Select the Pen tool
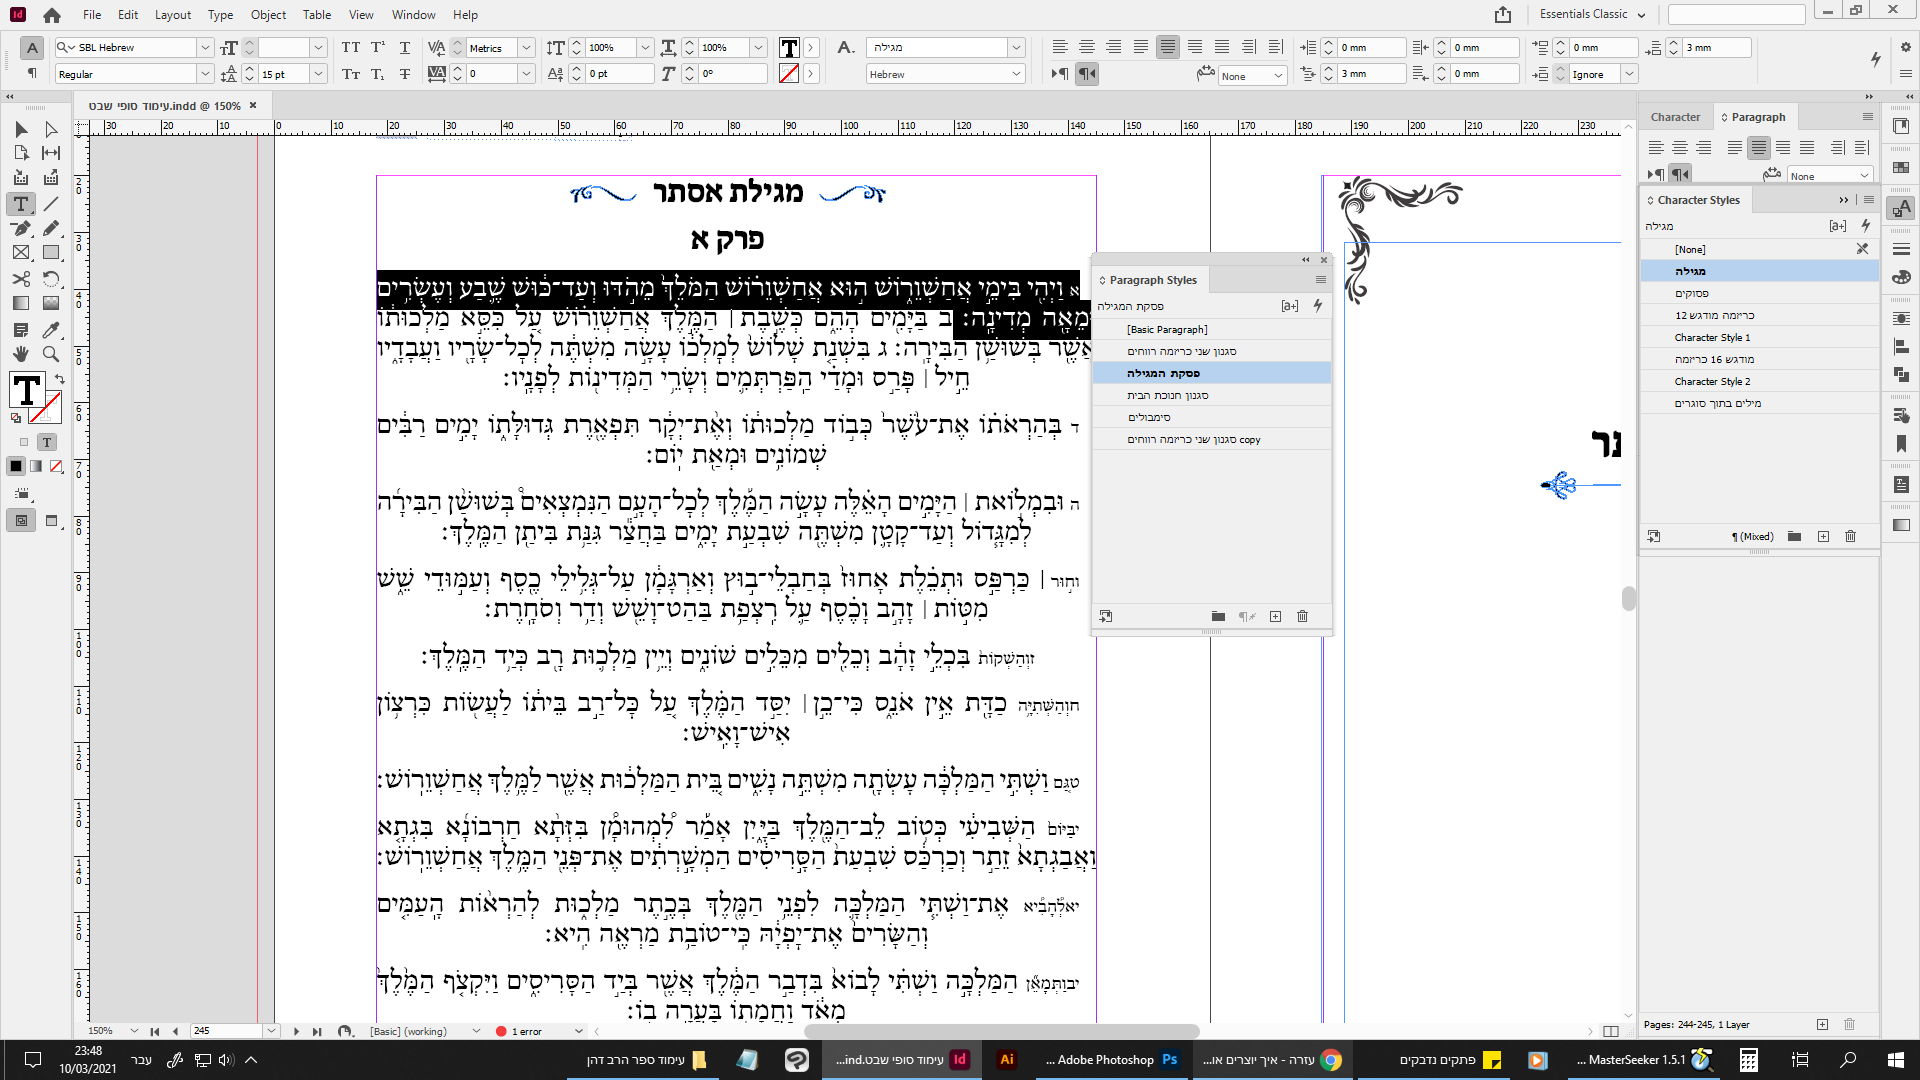The image size is (1920, 1080). (21, 228)
